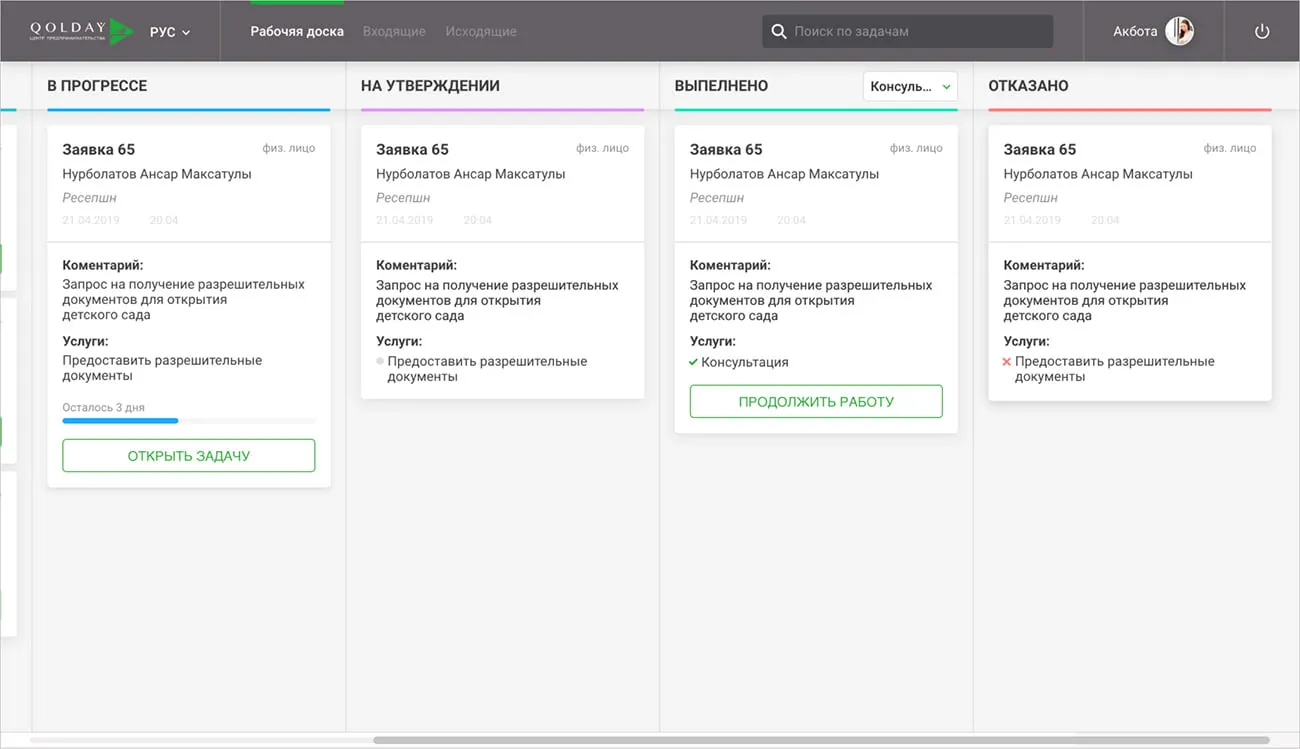Click red cross icon in Отказано card
Viewport: 1300px width, 749px height.
[x=1007, y=362]
